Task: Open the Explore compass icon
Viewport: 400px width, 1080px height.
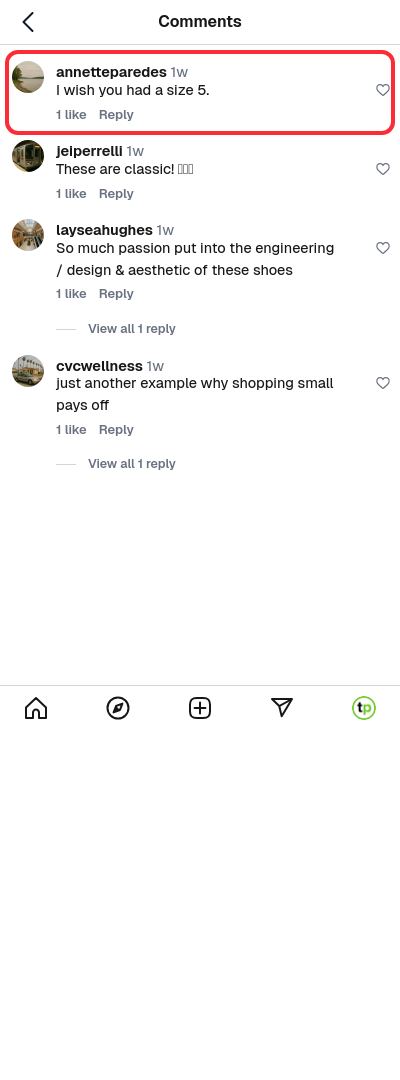Action: point(118,708)
